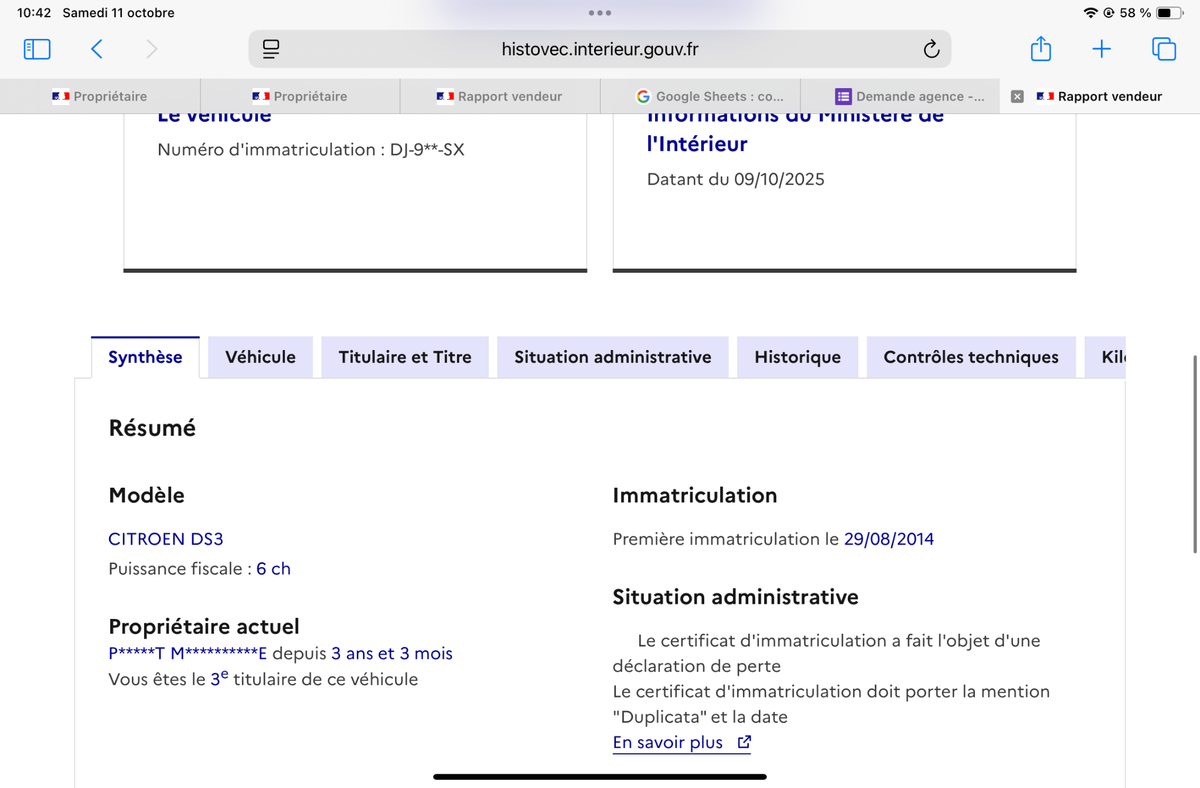The width and height of the screenshot is (1200, 788).
Task: Switch to the second Propriétaire browser tab
Action: [300, 97]
